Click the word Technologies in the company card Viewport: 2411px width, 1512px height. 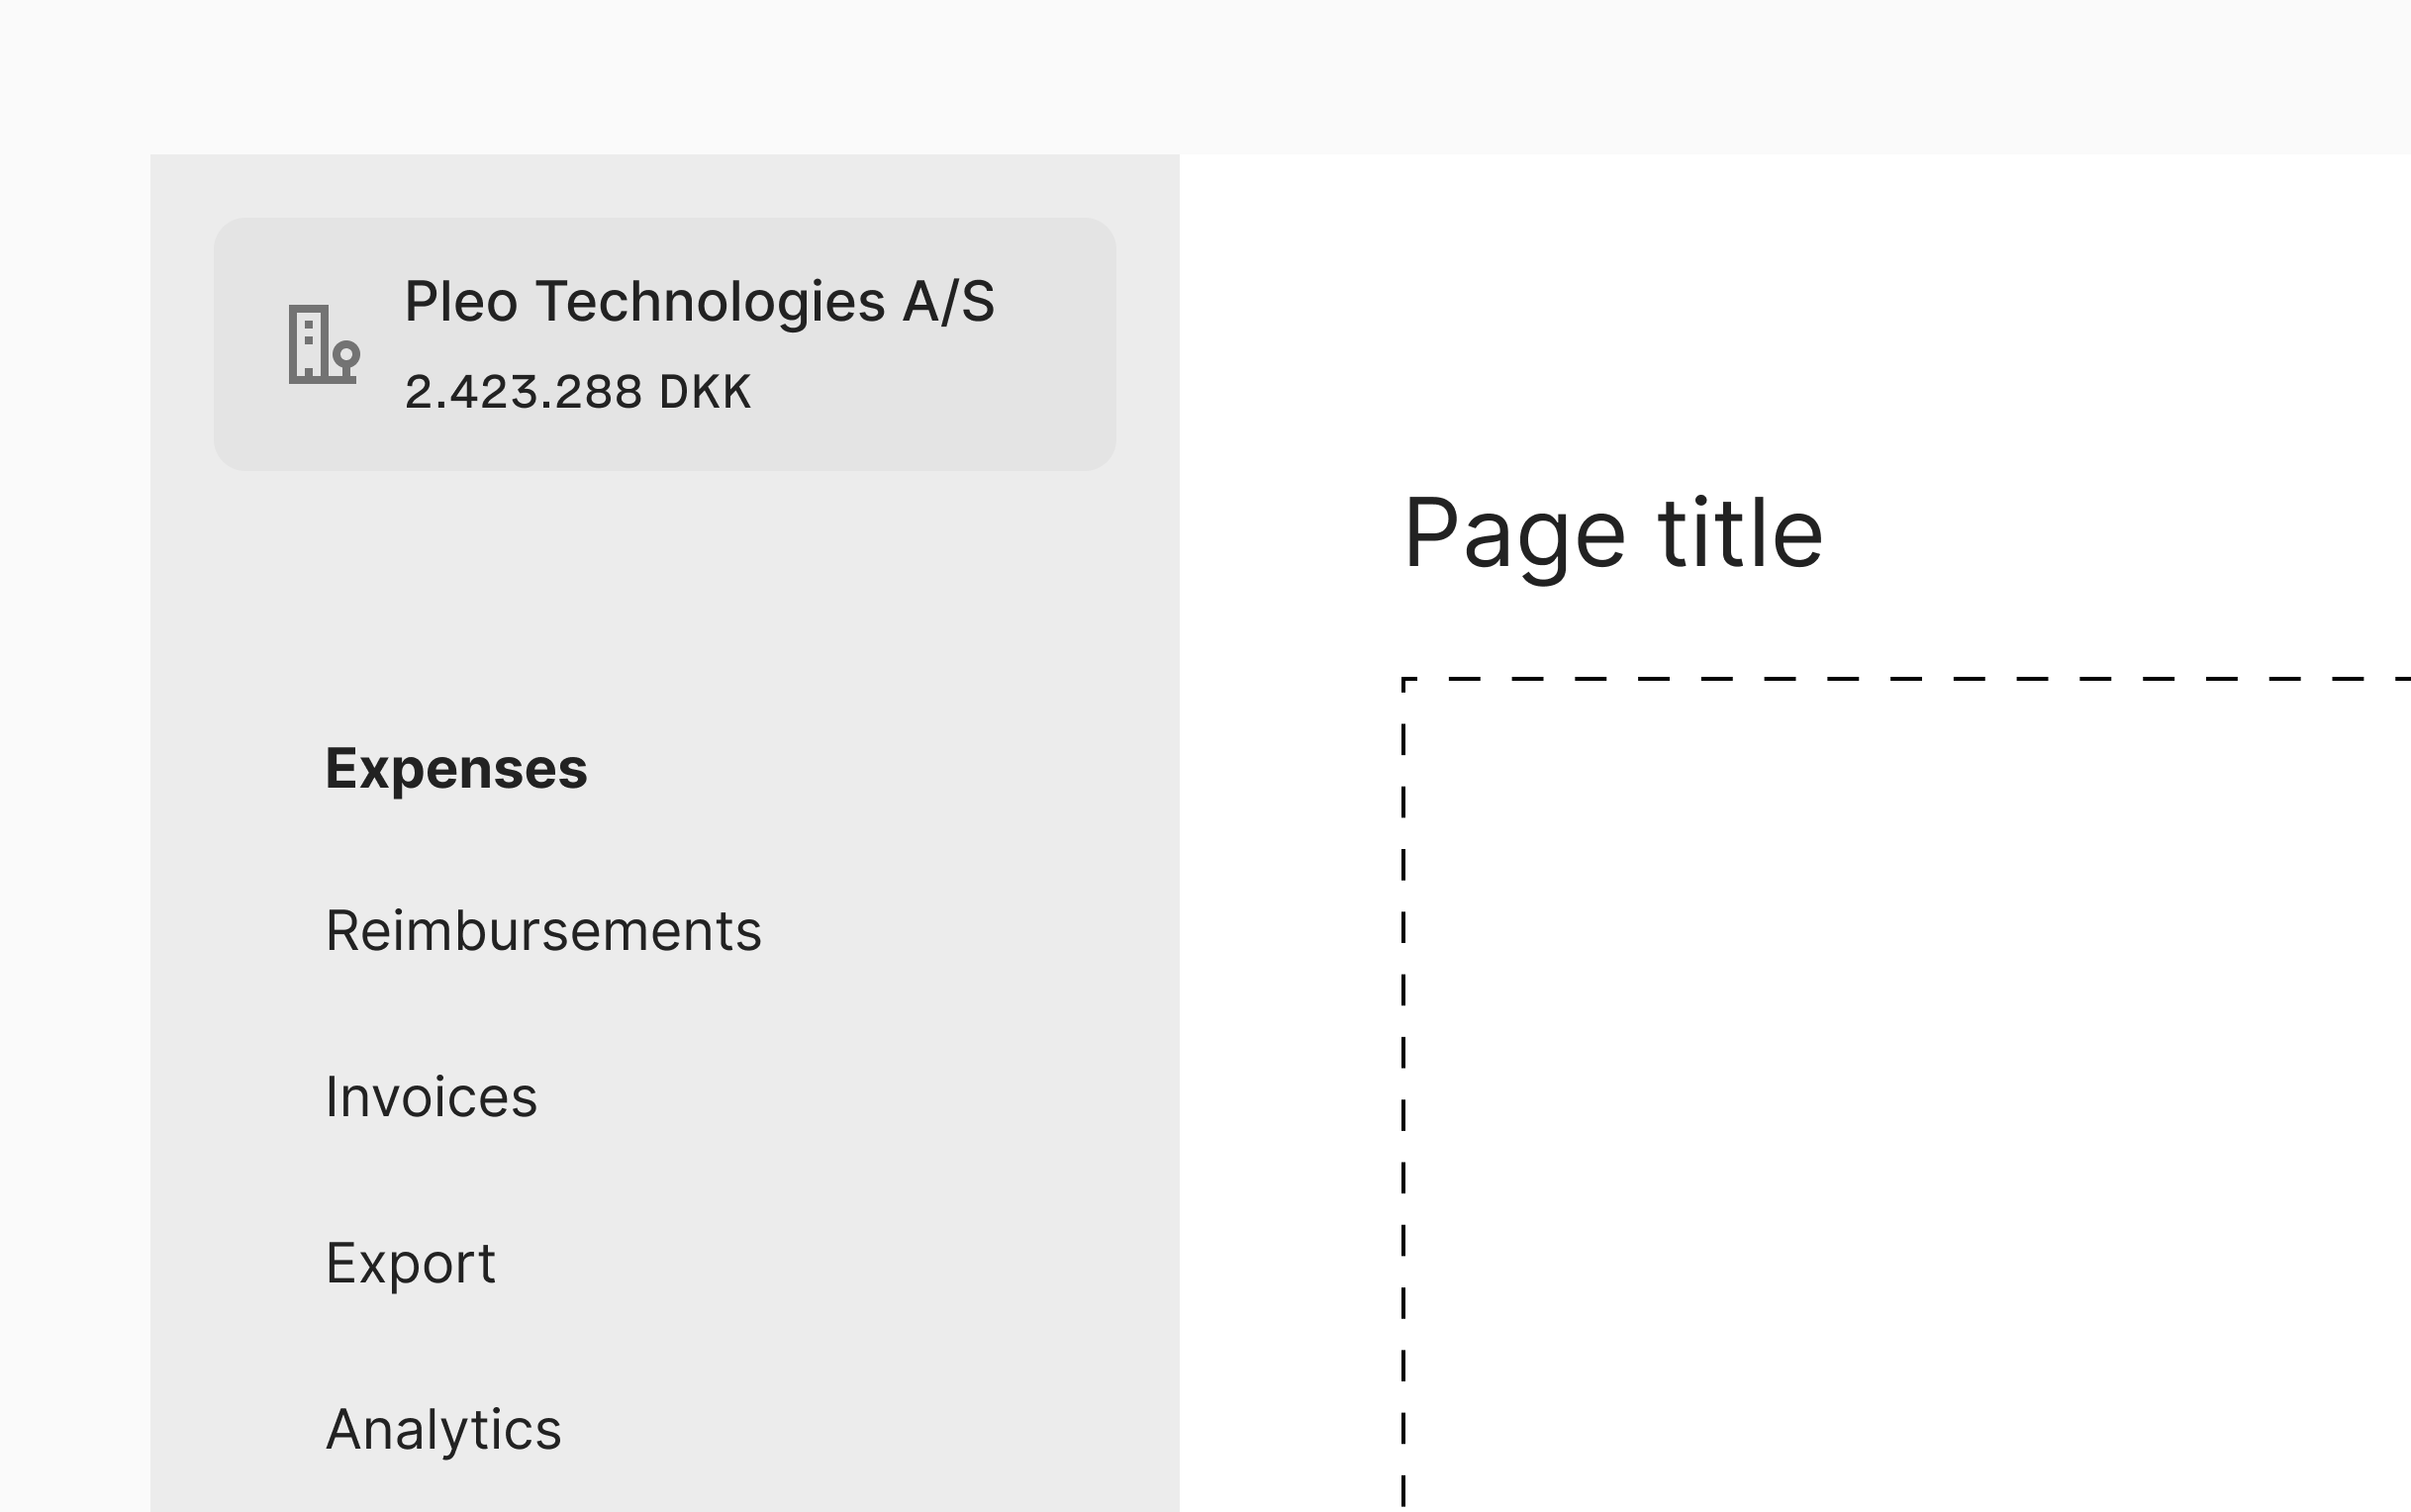pos(710,301)
